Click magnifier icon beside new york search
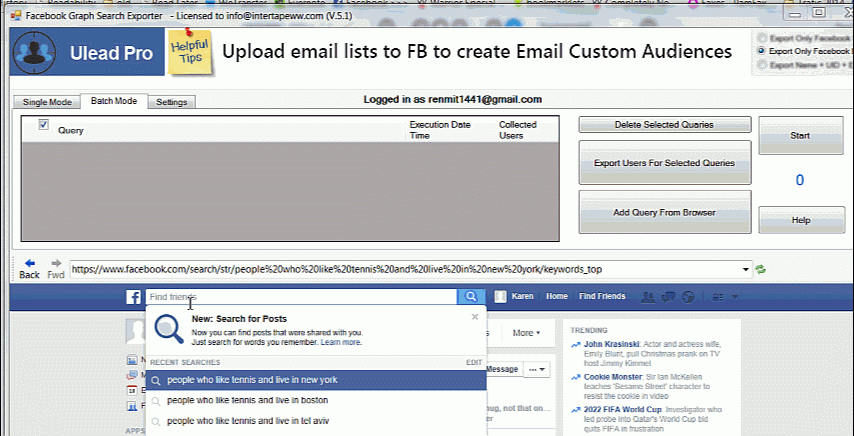 click(x=156, y=380)
